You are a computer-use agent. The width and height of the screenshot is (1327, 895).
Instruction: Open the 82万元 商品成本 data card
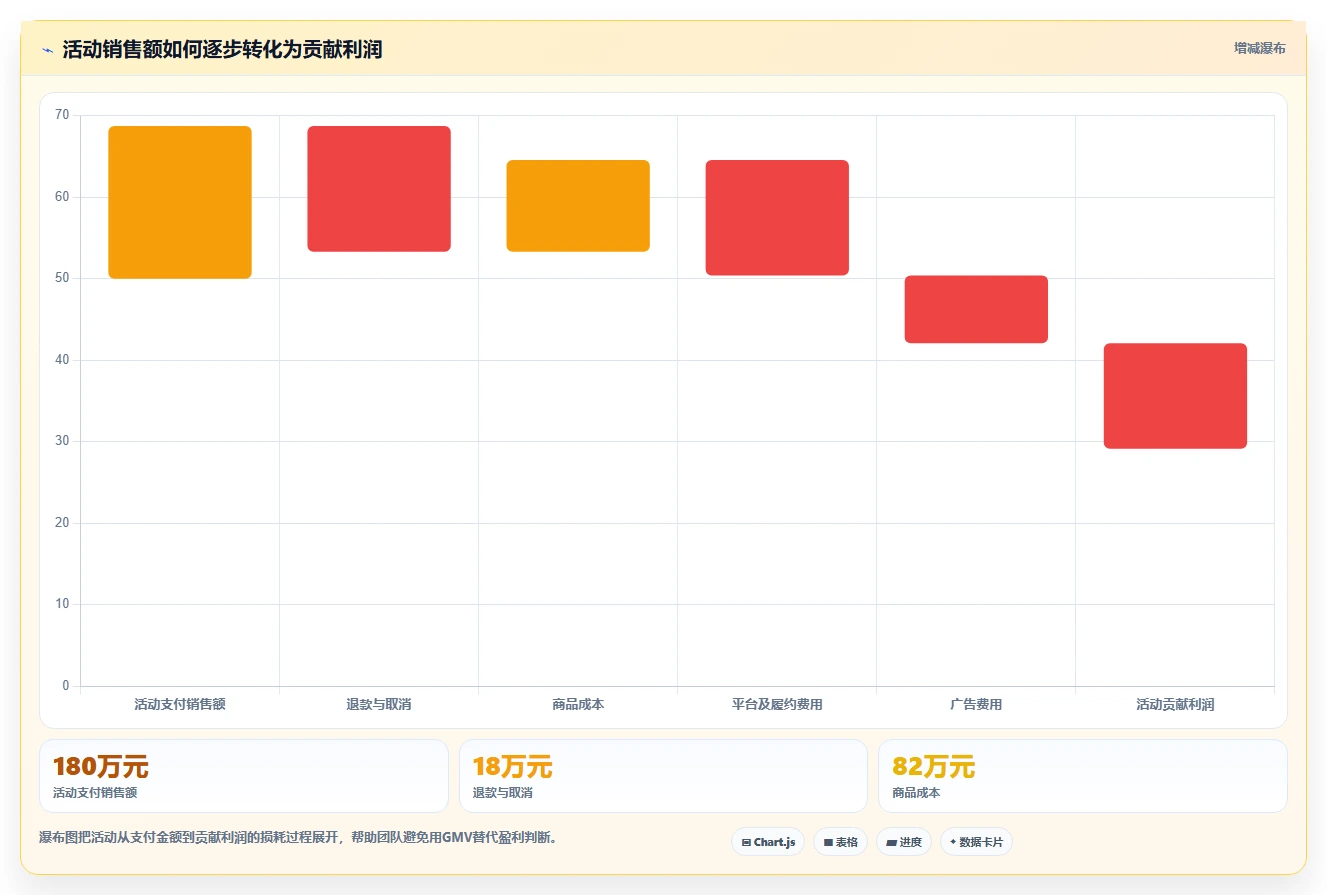tap(1082, 776)
